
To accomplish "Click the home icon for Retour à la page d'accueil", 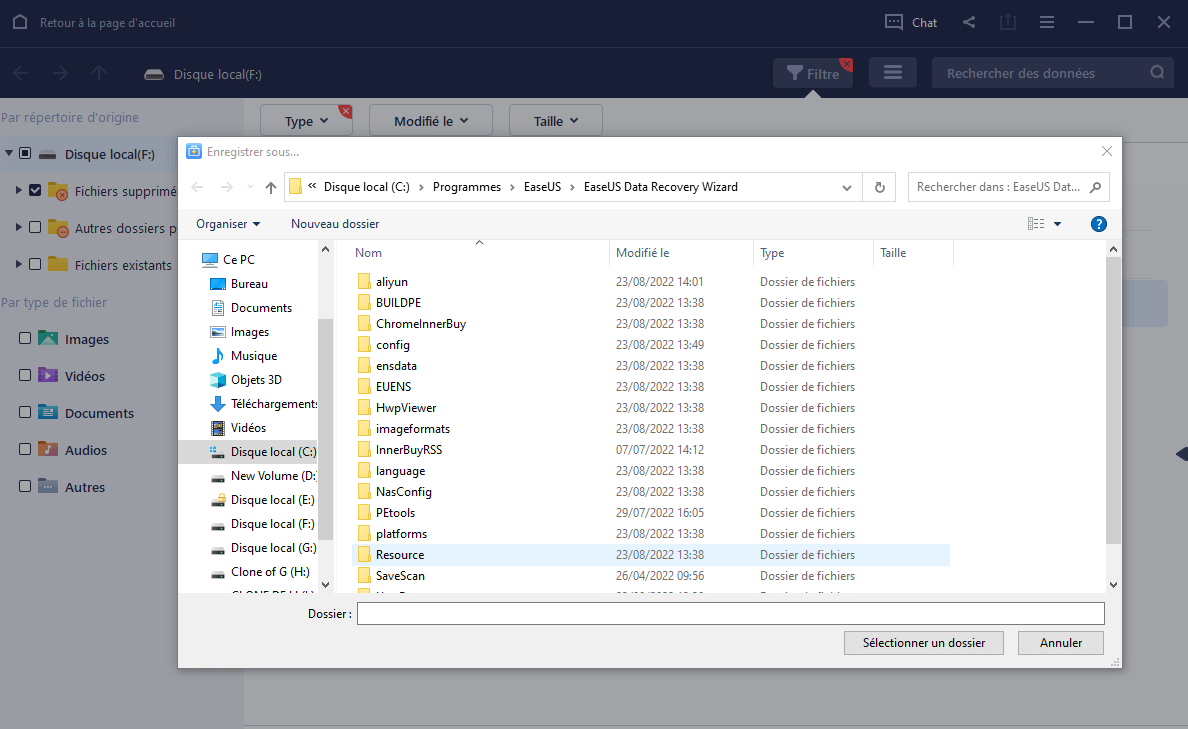I will [20, 22].
